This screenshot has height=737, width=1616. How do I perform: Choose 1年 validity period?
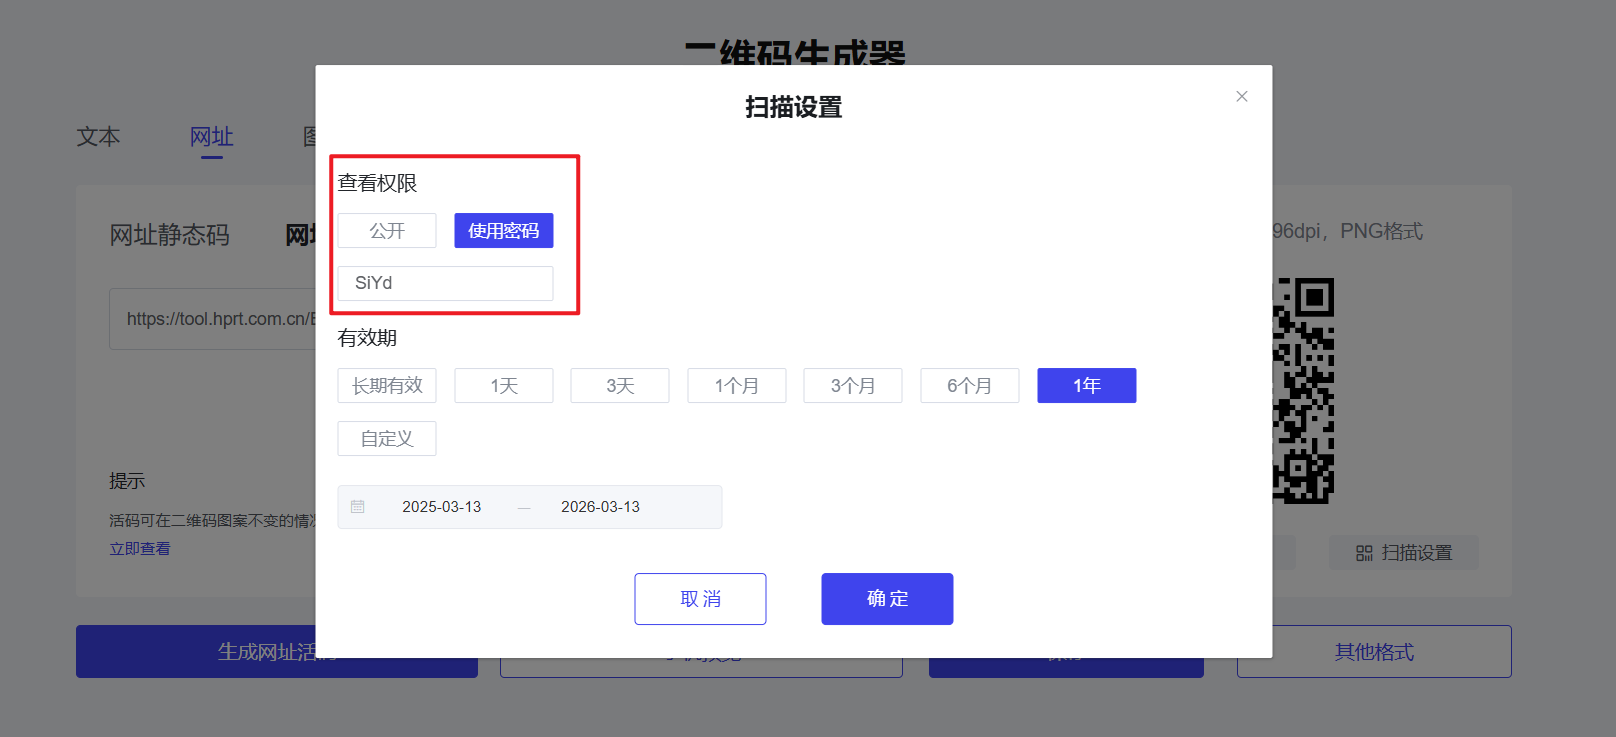[1087, 386]
